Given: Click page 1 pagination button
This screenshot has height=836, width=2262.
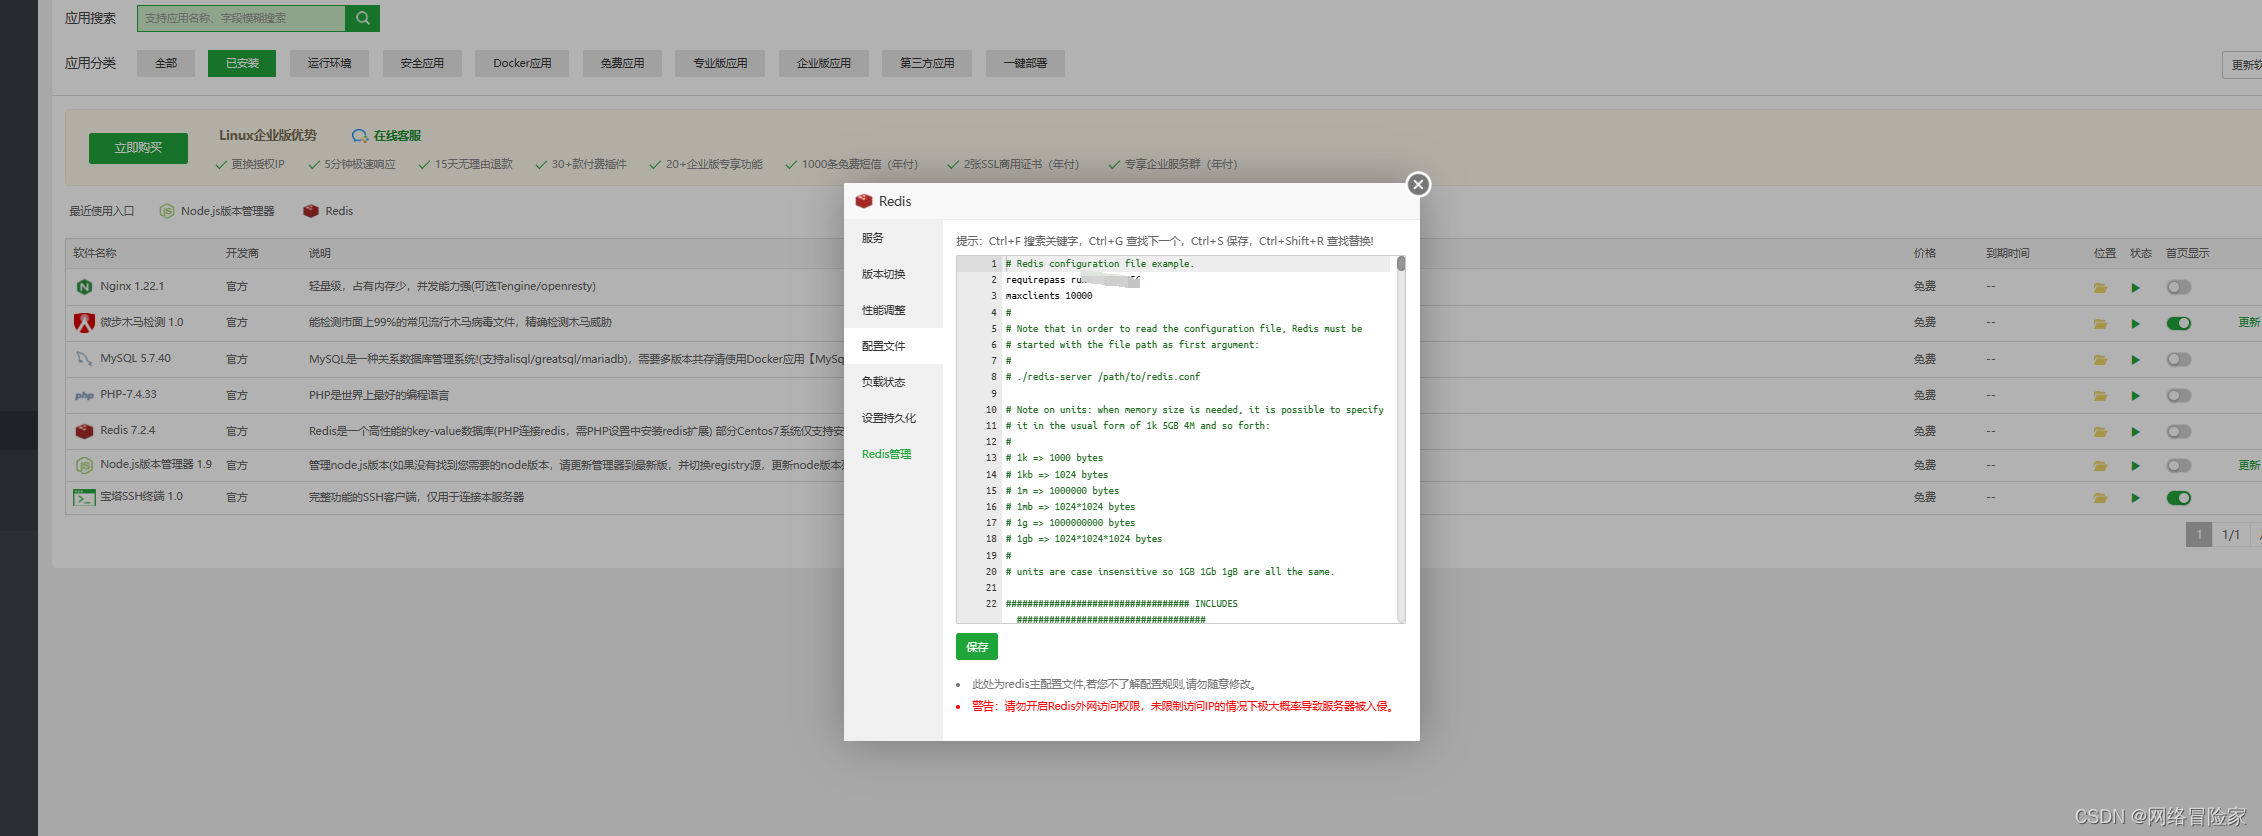Looking at the screenshot, I should pos(2199,535).
